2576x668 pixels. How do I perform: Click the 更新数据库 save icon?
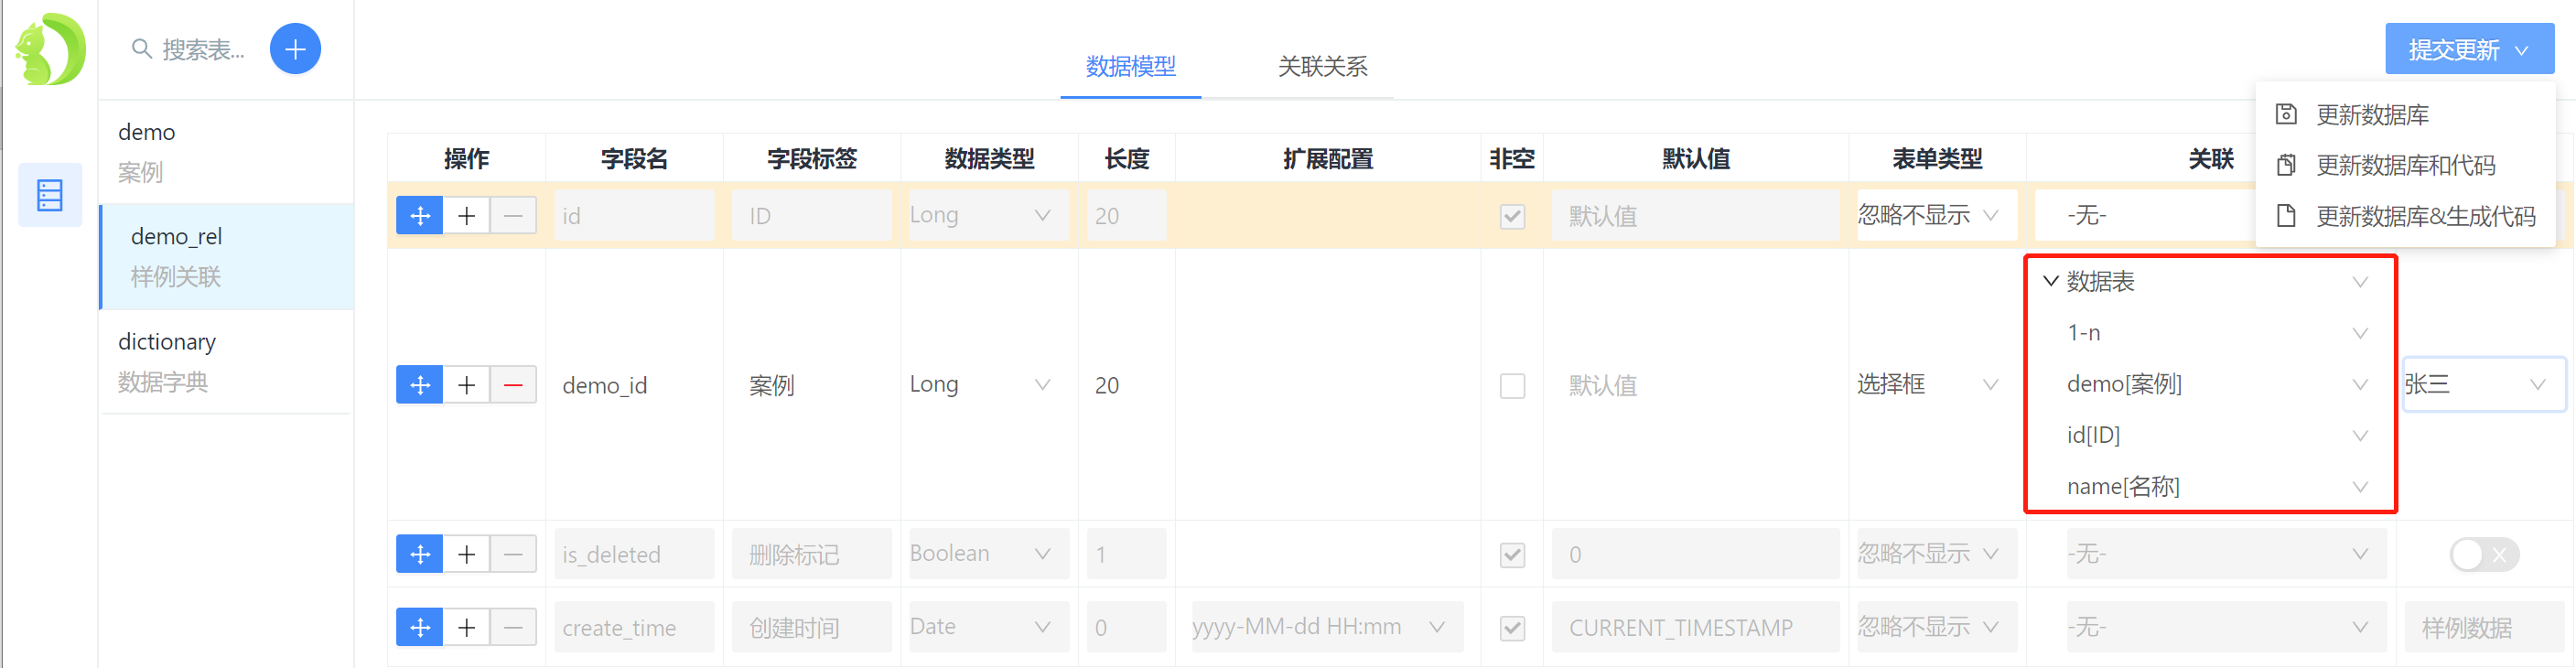pyautogui.click(x=2286, y=114)
